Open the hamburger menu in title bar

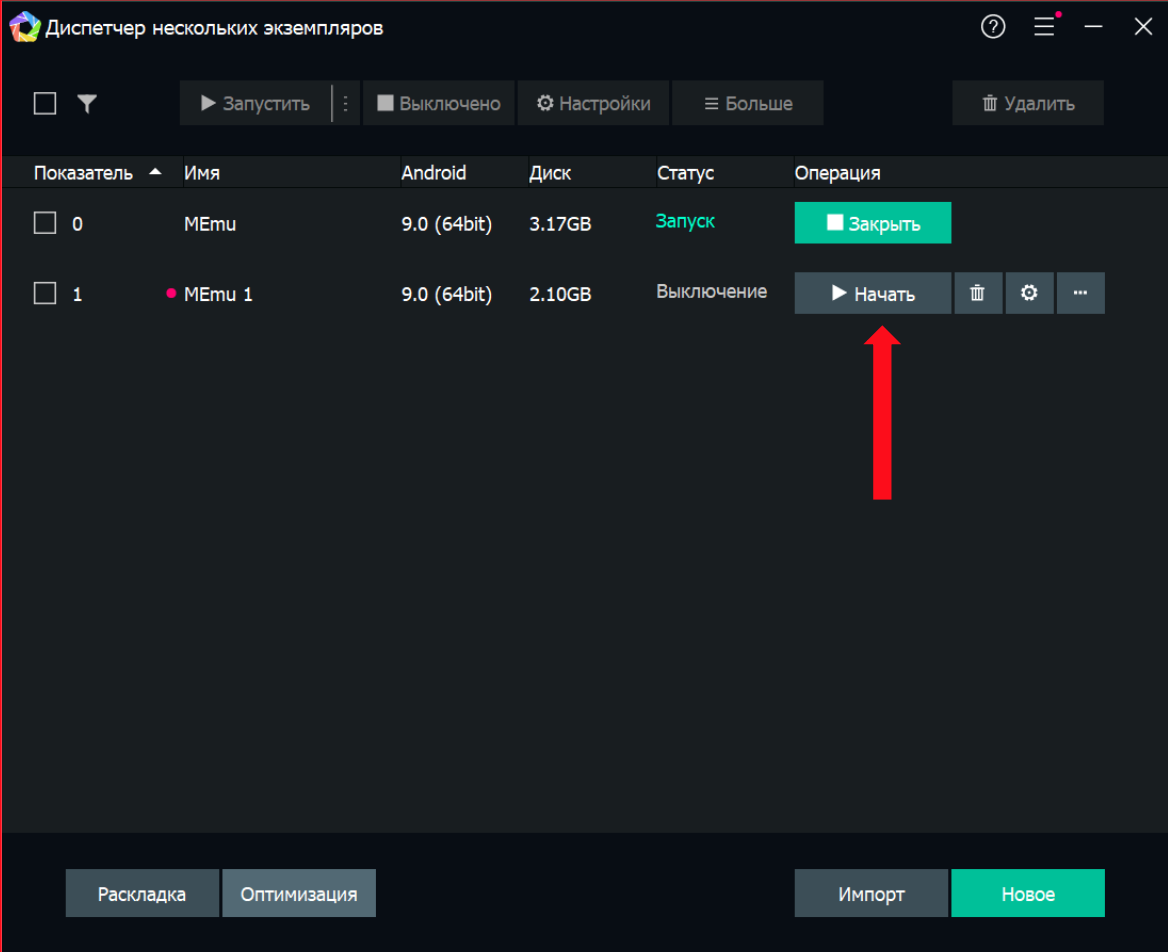(1044, 27)
